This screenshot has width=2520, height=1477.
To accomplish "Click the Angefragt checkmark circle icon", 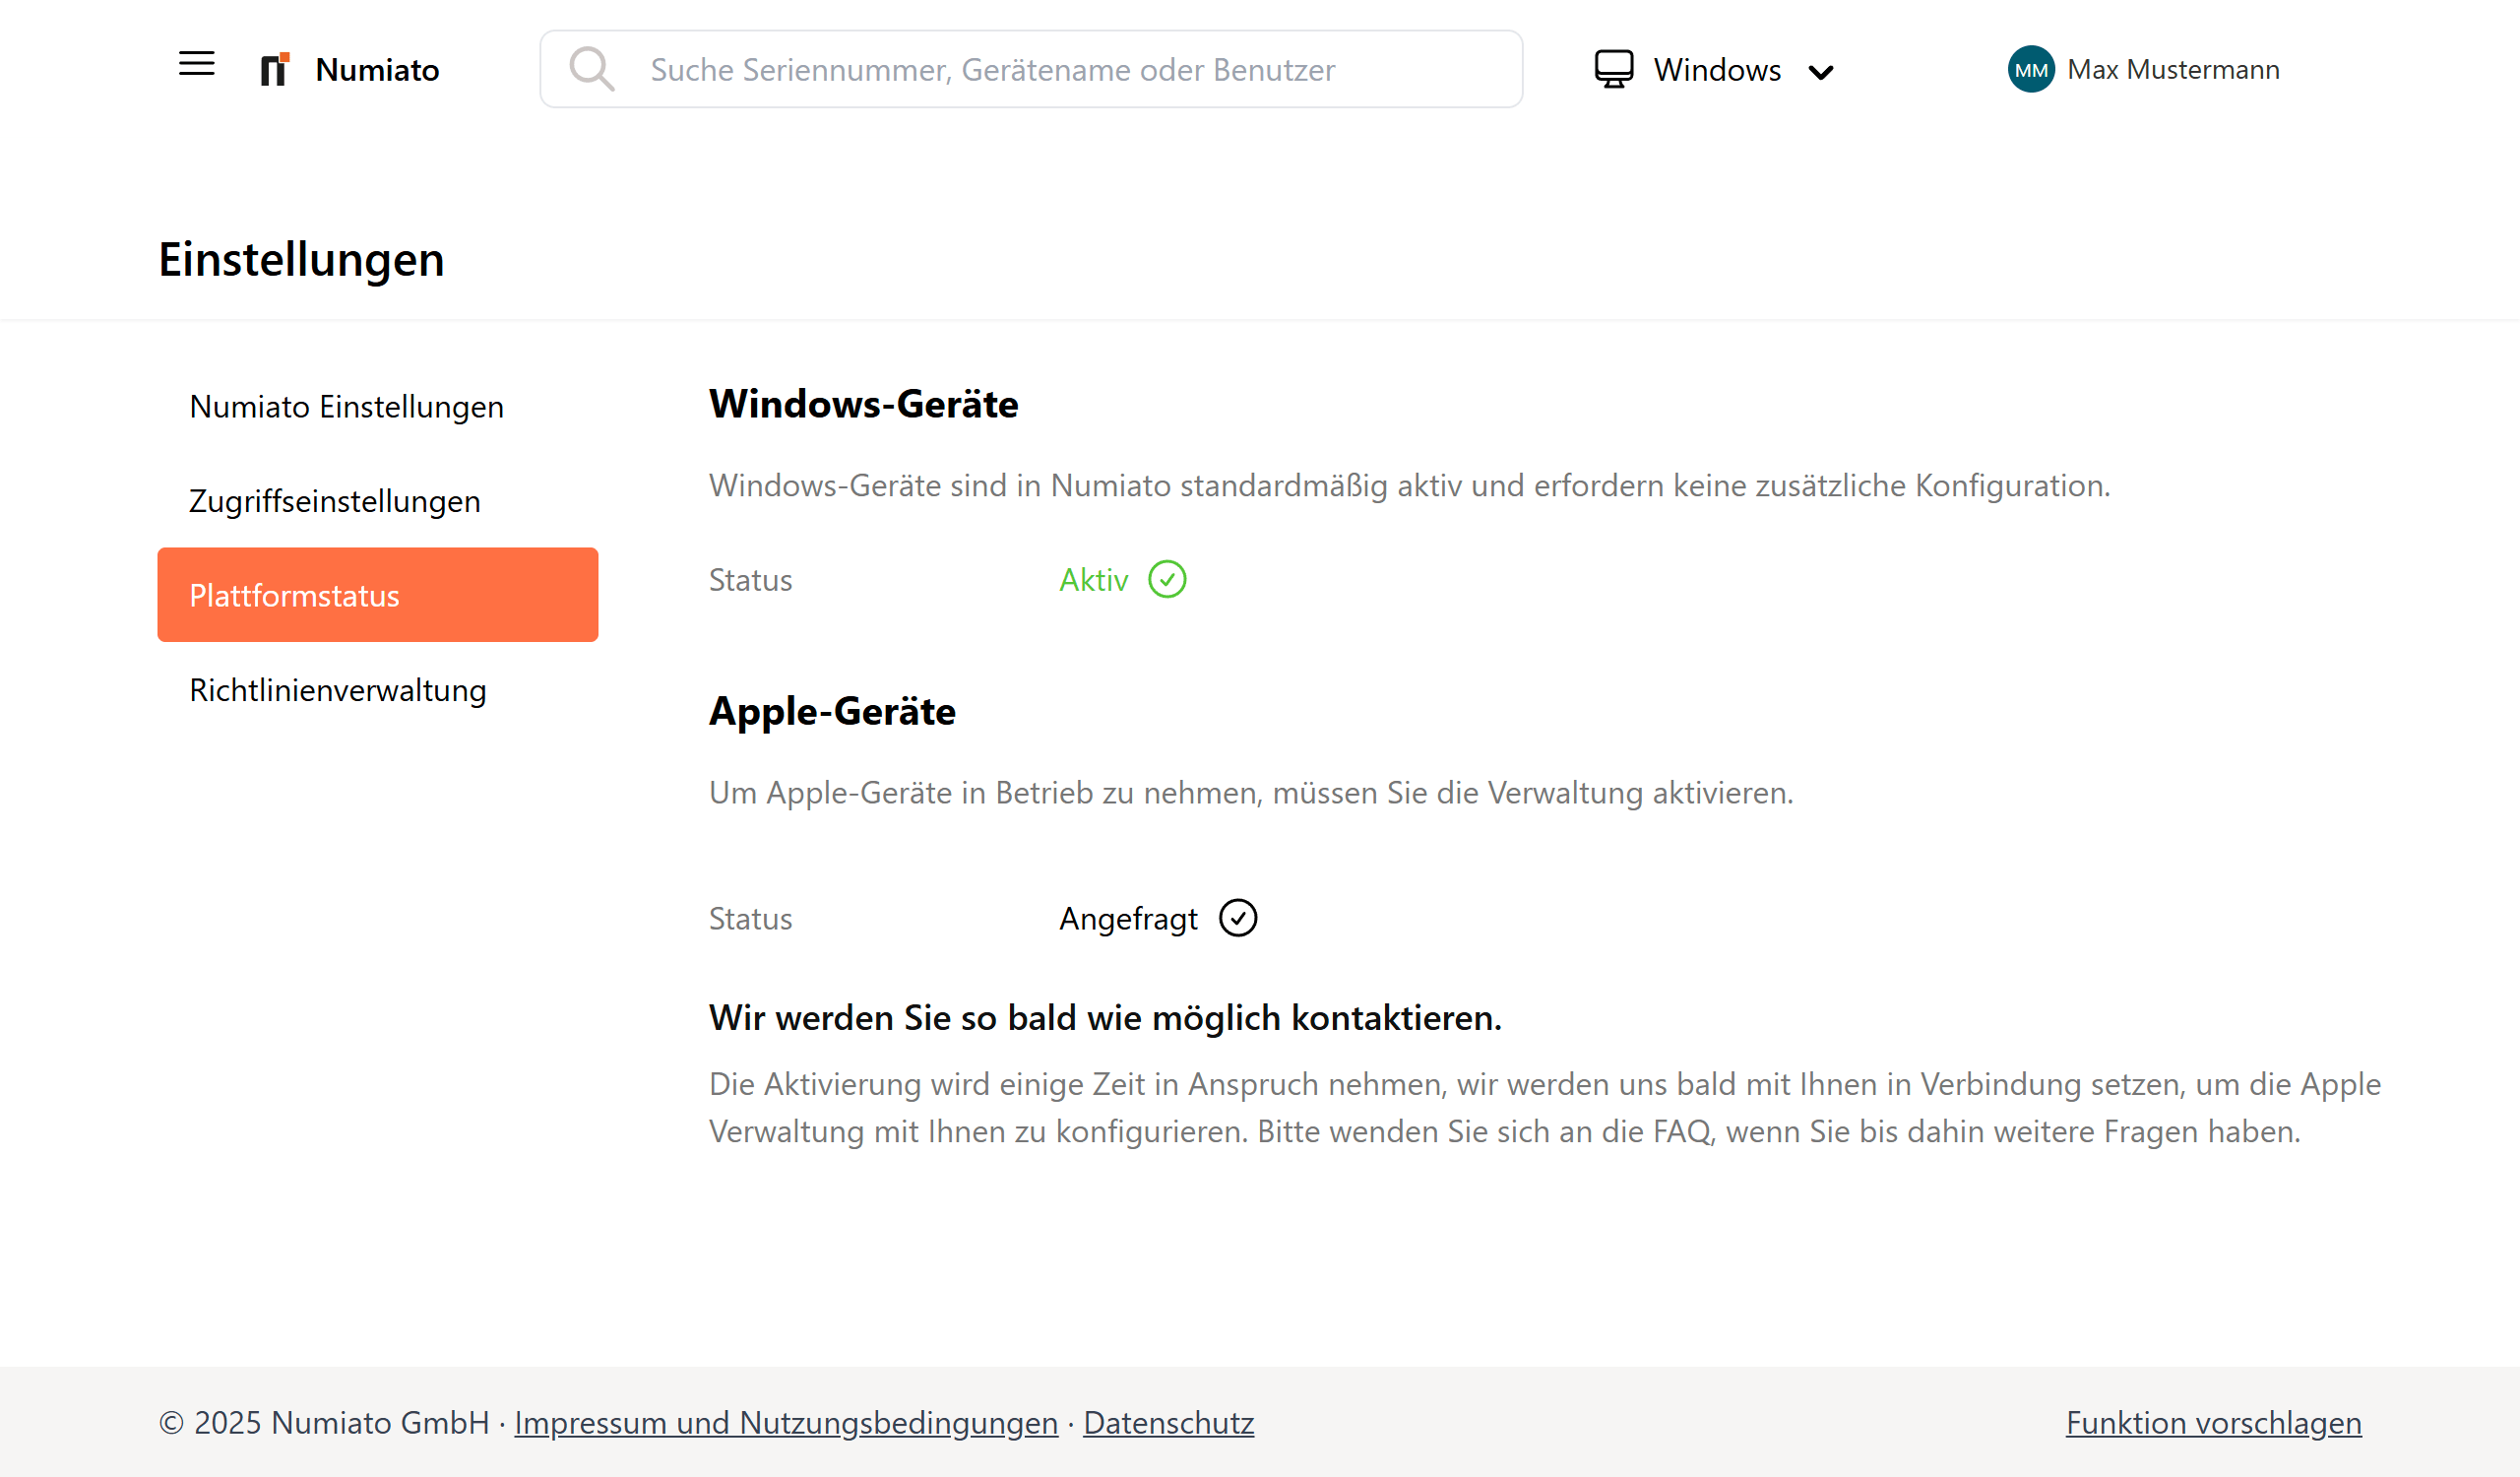I will [1238, 917].
